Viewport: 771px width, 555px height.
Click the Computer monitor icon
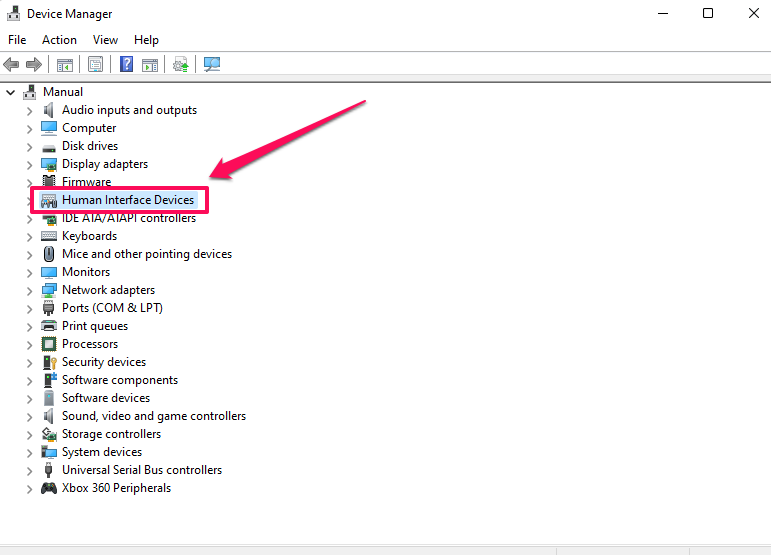(x=49, y=128)
